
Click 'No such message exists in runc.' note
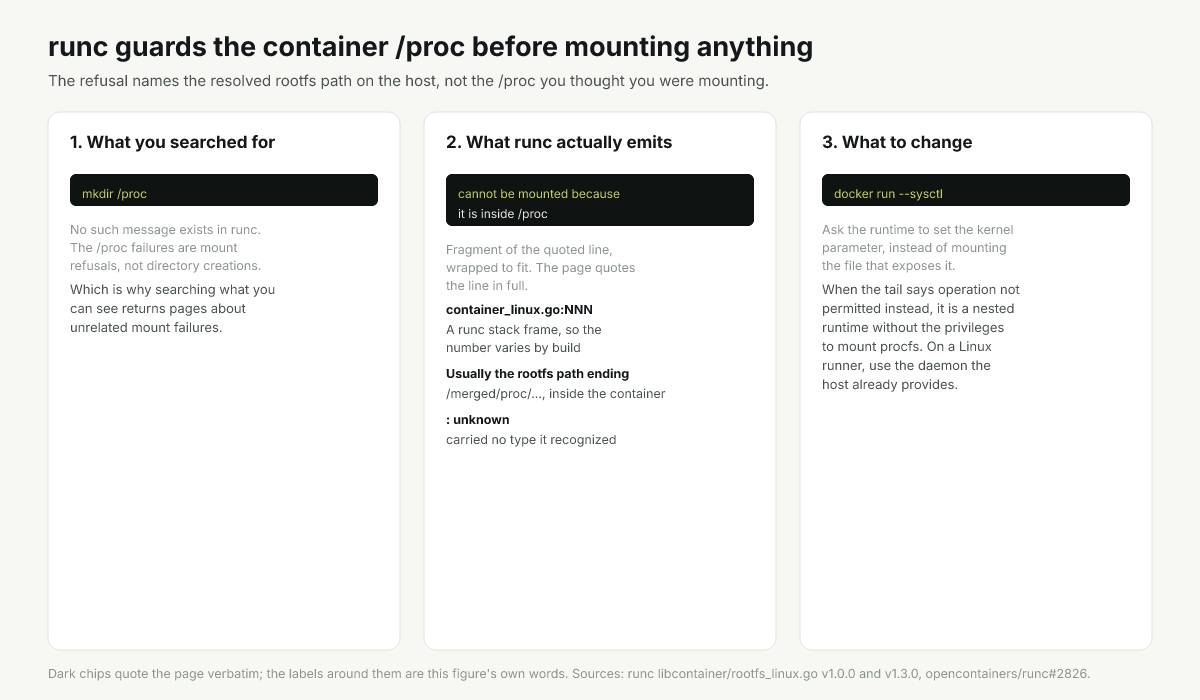(x=165, y=230)
